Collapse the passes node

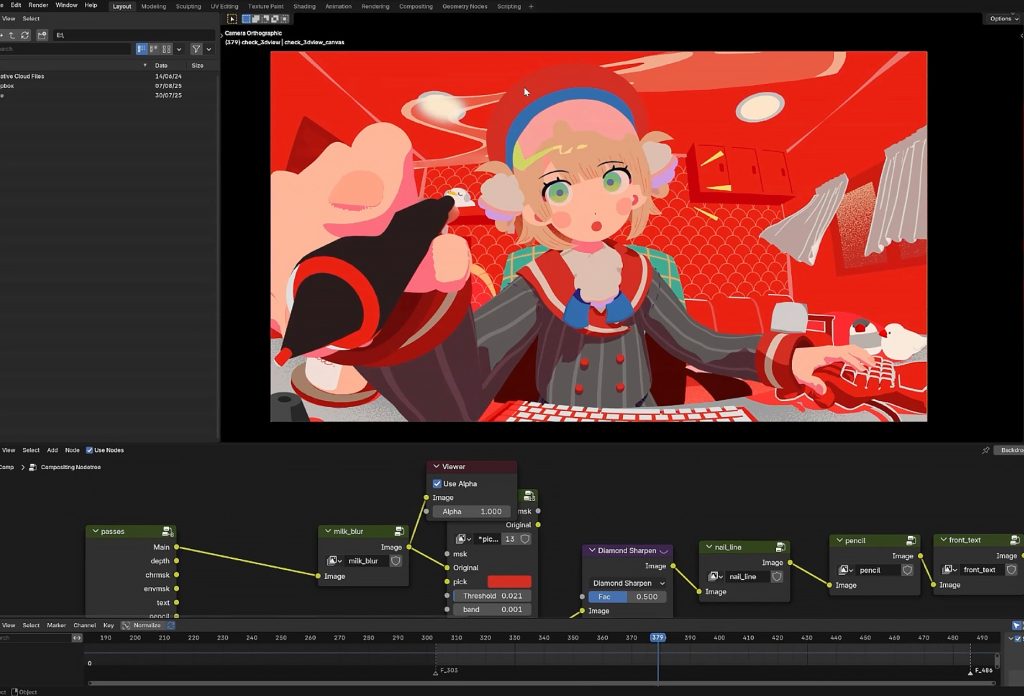pyautogui.click(x=95, y=531)
